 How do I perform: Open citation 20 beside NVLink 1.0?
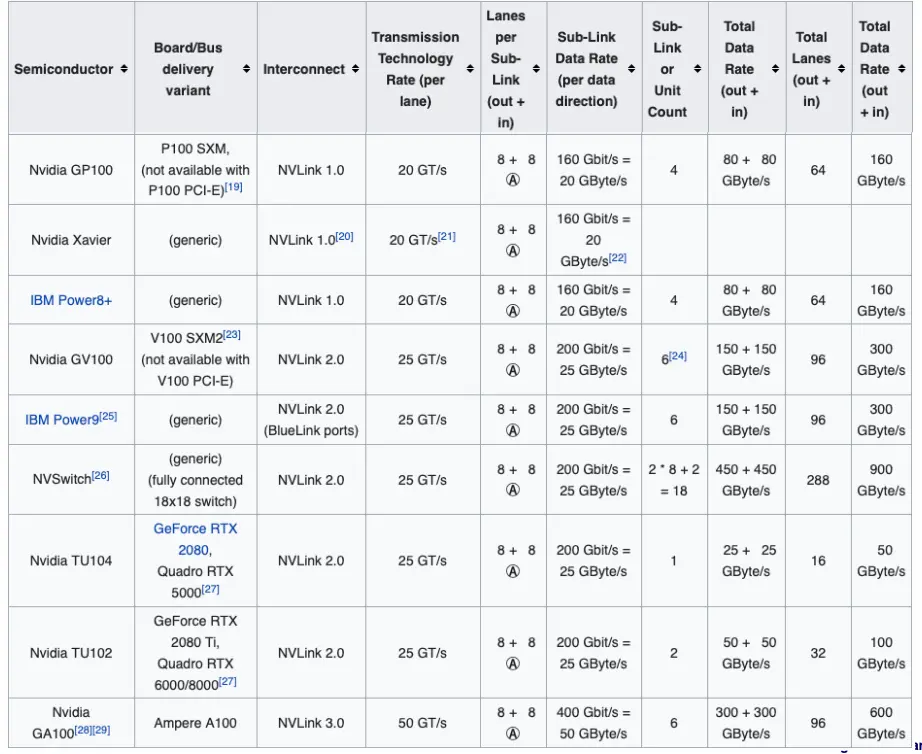345,236
